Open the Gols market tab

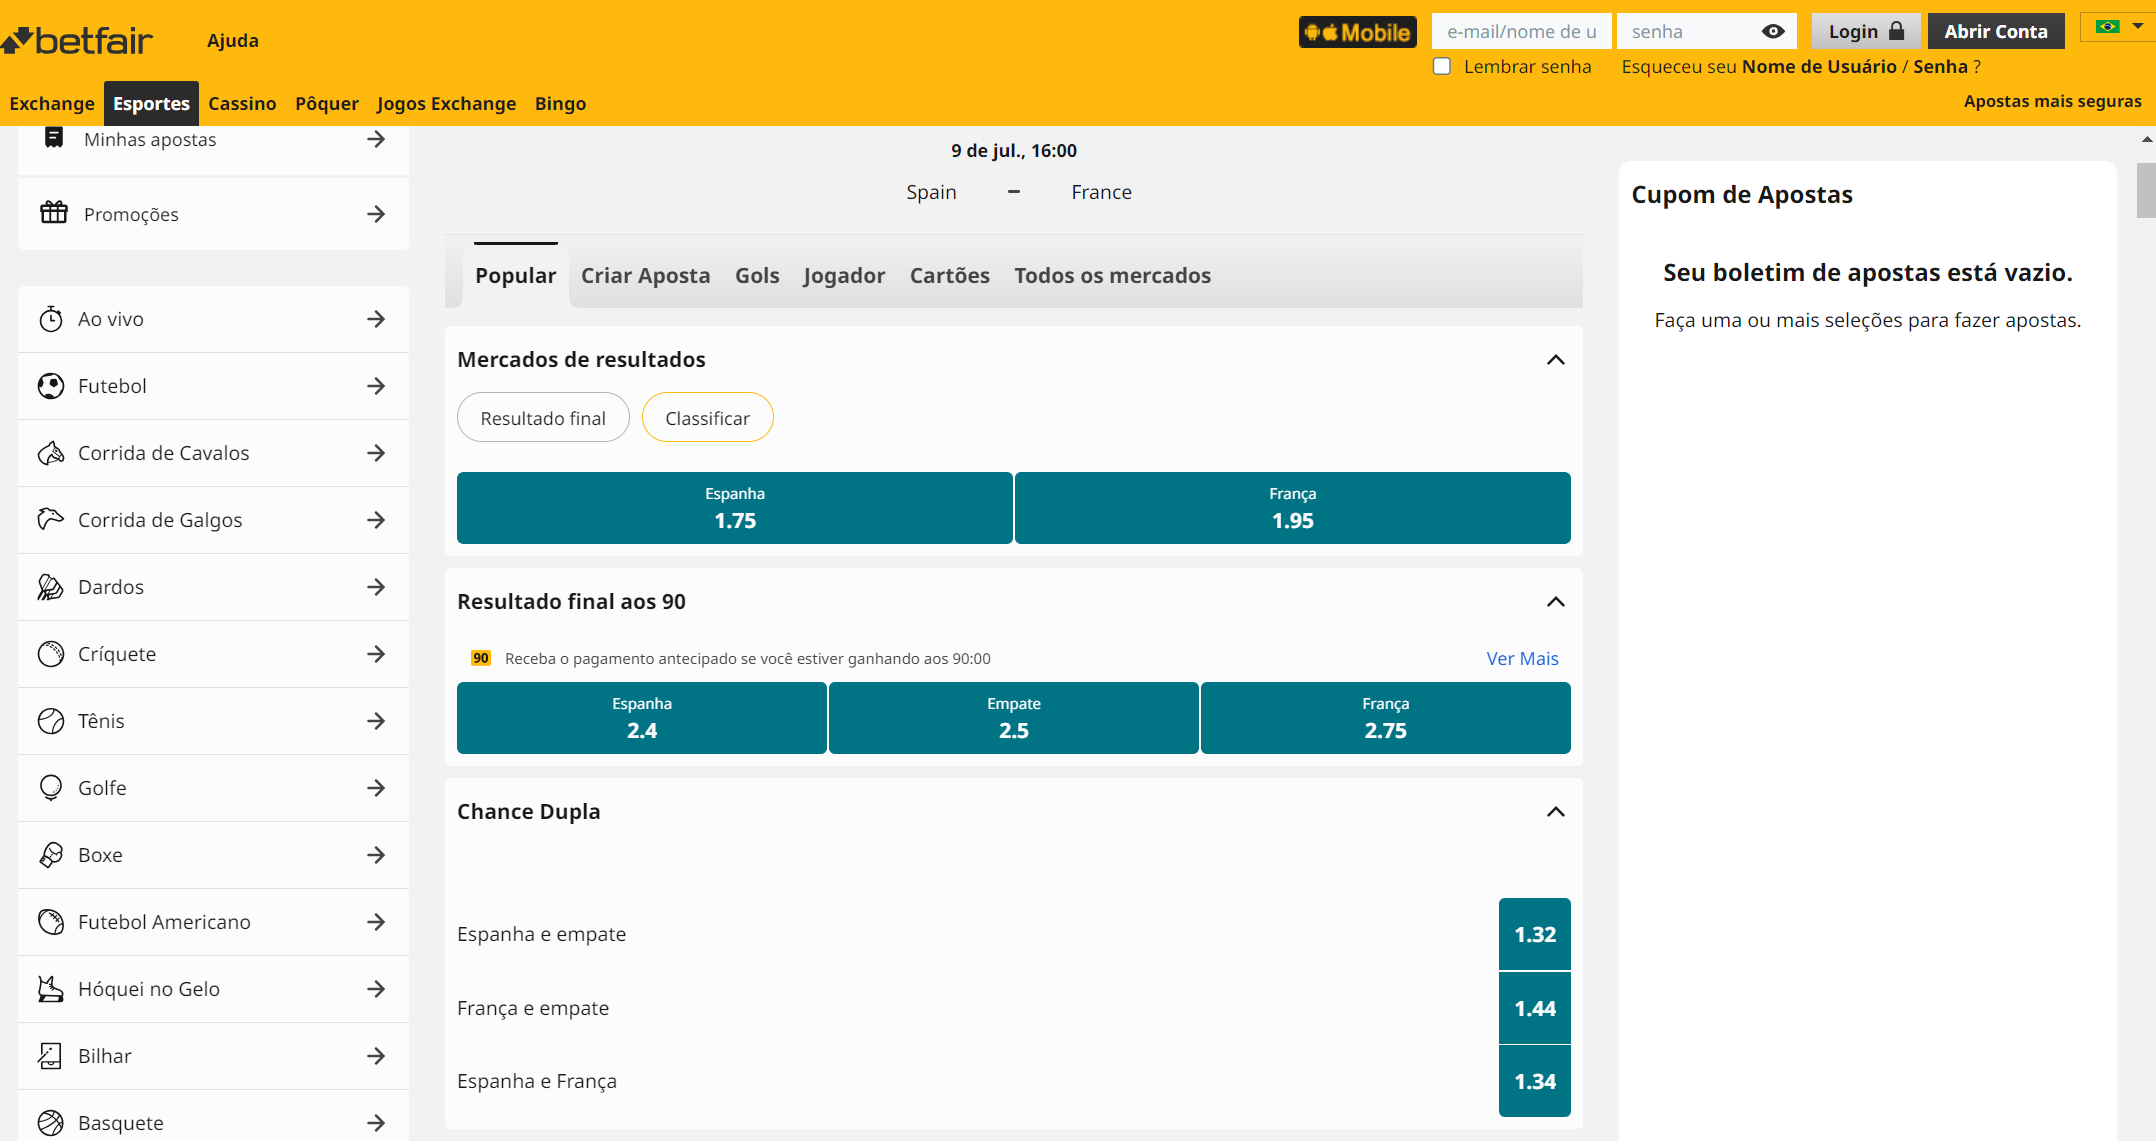(757, 275)
